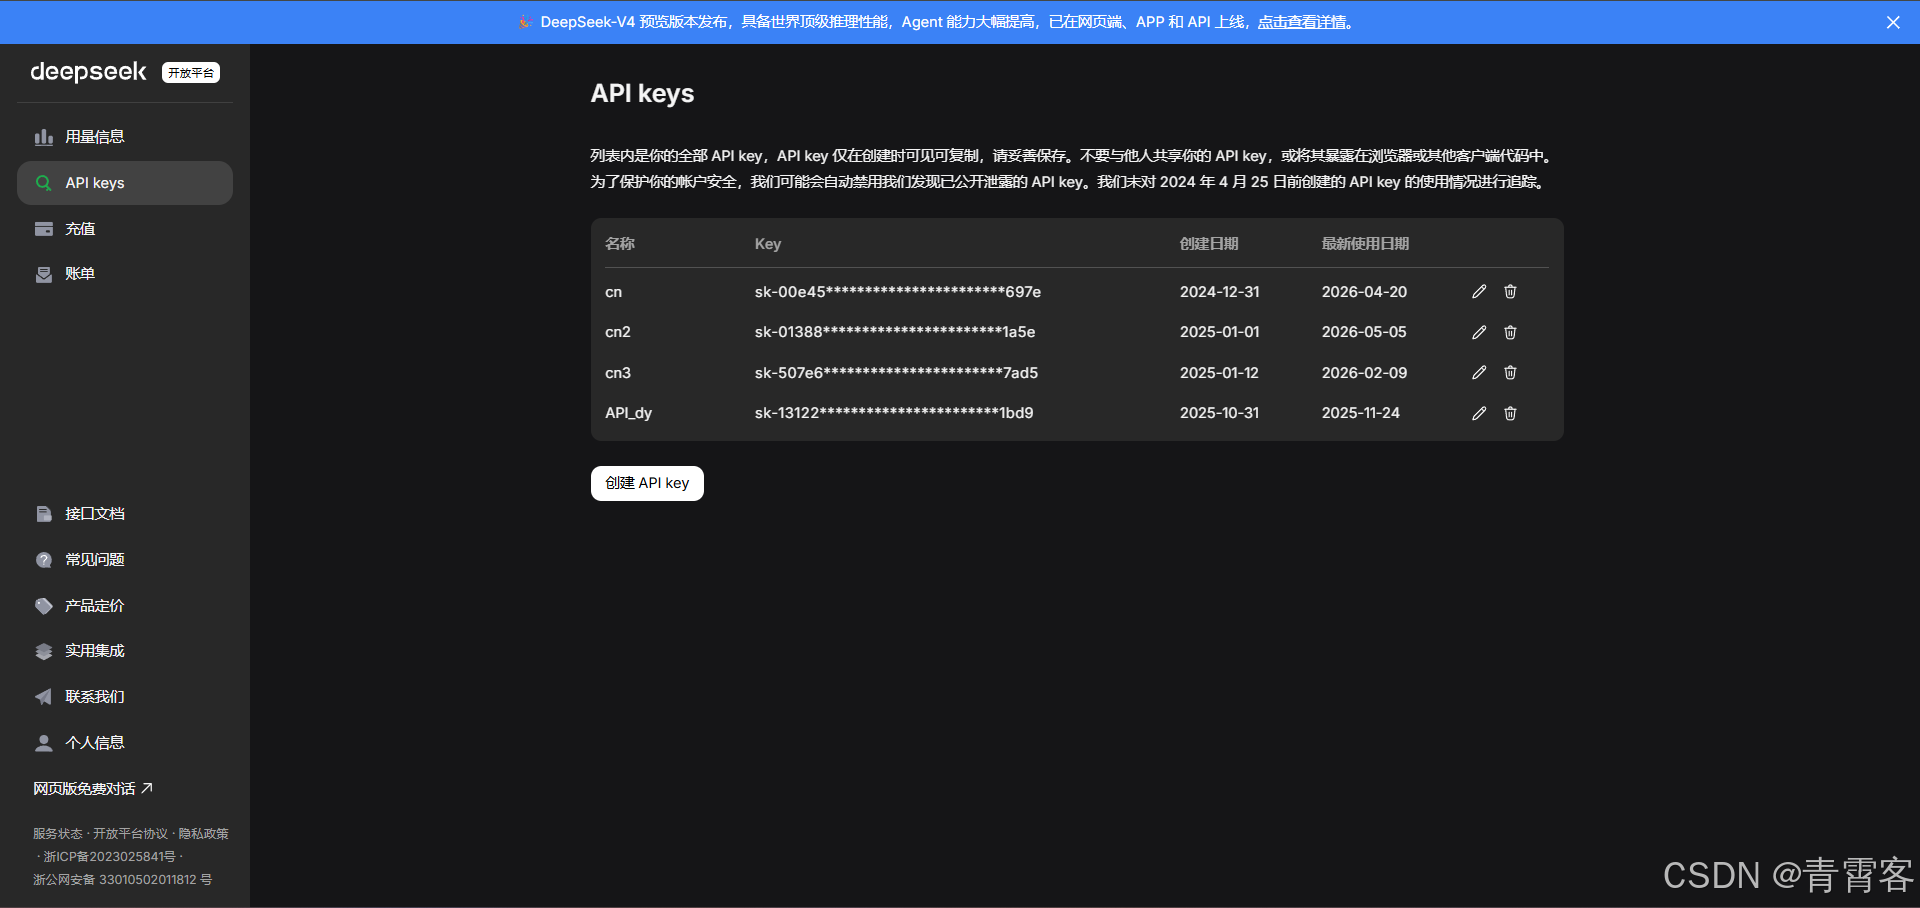Click the API keys magnifier icon
This screenshot has height=908, width=1920.
click(44, 183)
